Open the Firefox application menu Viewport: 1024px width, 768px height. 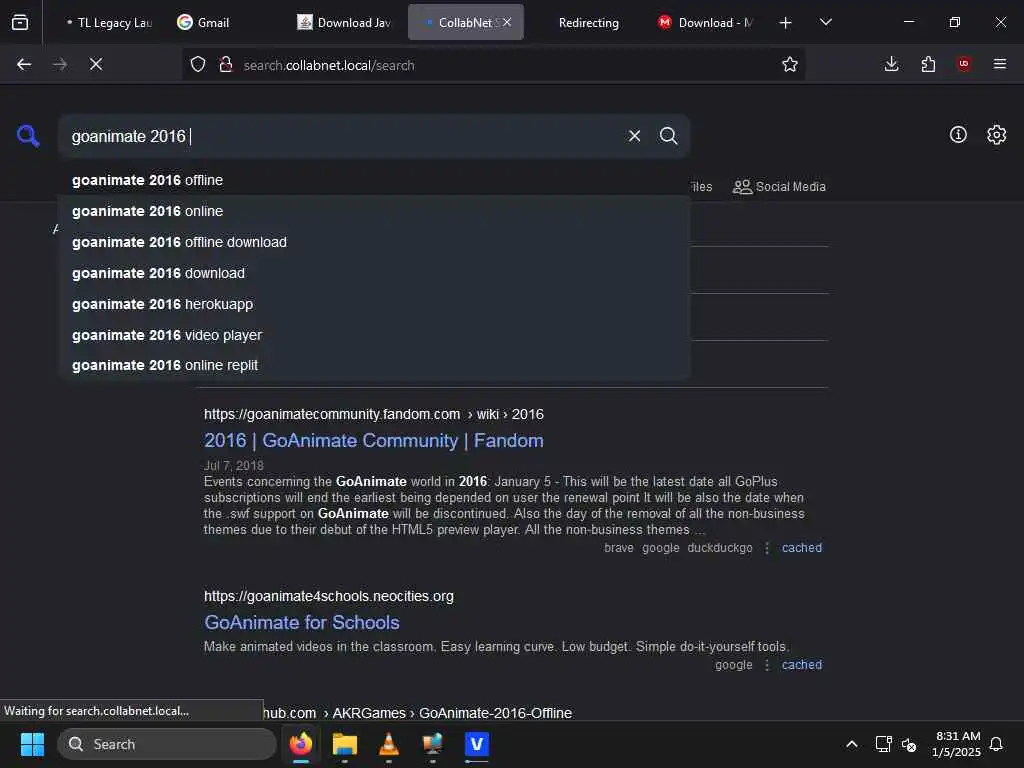pyautogui.click(x=999, y=64)
